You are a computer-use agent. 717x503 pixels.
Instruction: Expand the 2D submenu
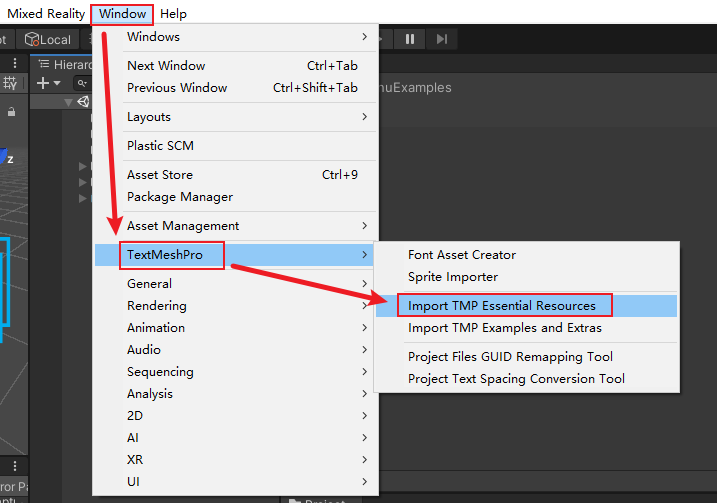coord(235,416)
